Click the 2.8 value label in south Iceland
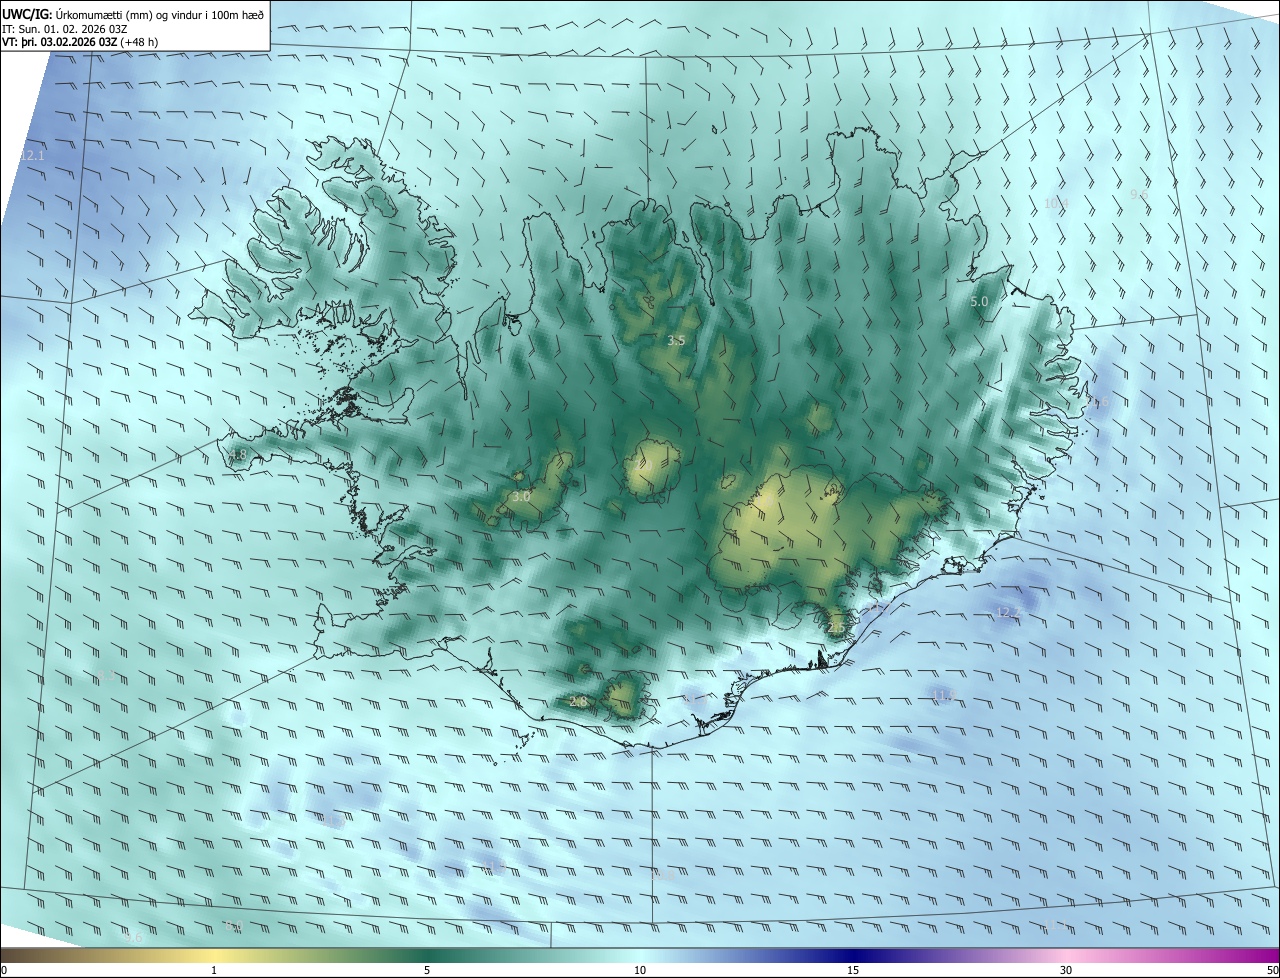The image size is (1280, 978). tap(578, 702)
